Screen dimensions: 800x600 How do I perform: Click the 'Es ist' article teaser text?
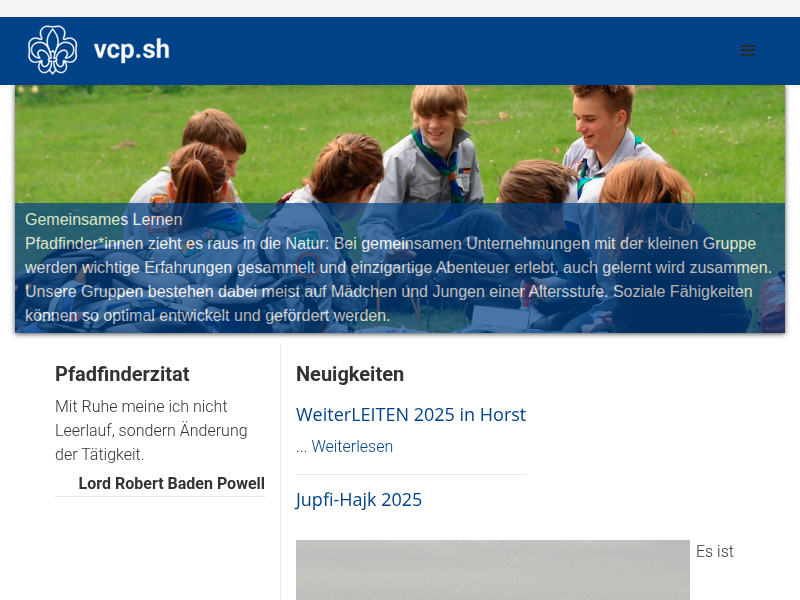[x=714, y=551]
